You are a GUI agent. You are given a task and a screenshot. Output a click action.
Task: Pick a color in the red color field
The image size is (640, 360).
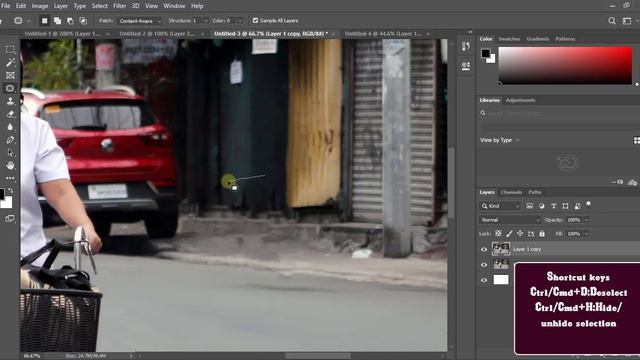click(x=565, y=65)
